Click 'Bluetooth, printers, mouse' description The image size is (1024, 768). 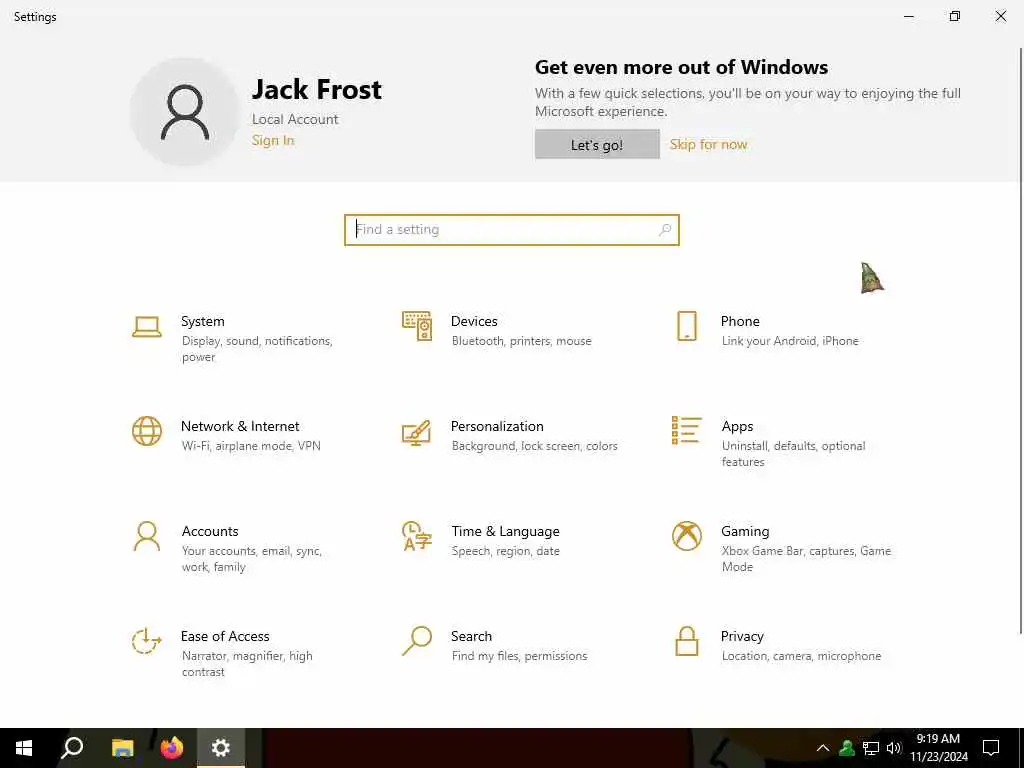521,341
